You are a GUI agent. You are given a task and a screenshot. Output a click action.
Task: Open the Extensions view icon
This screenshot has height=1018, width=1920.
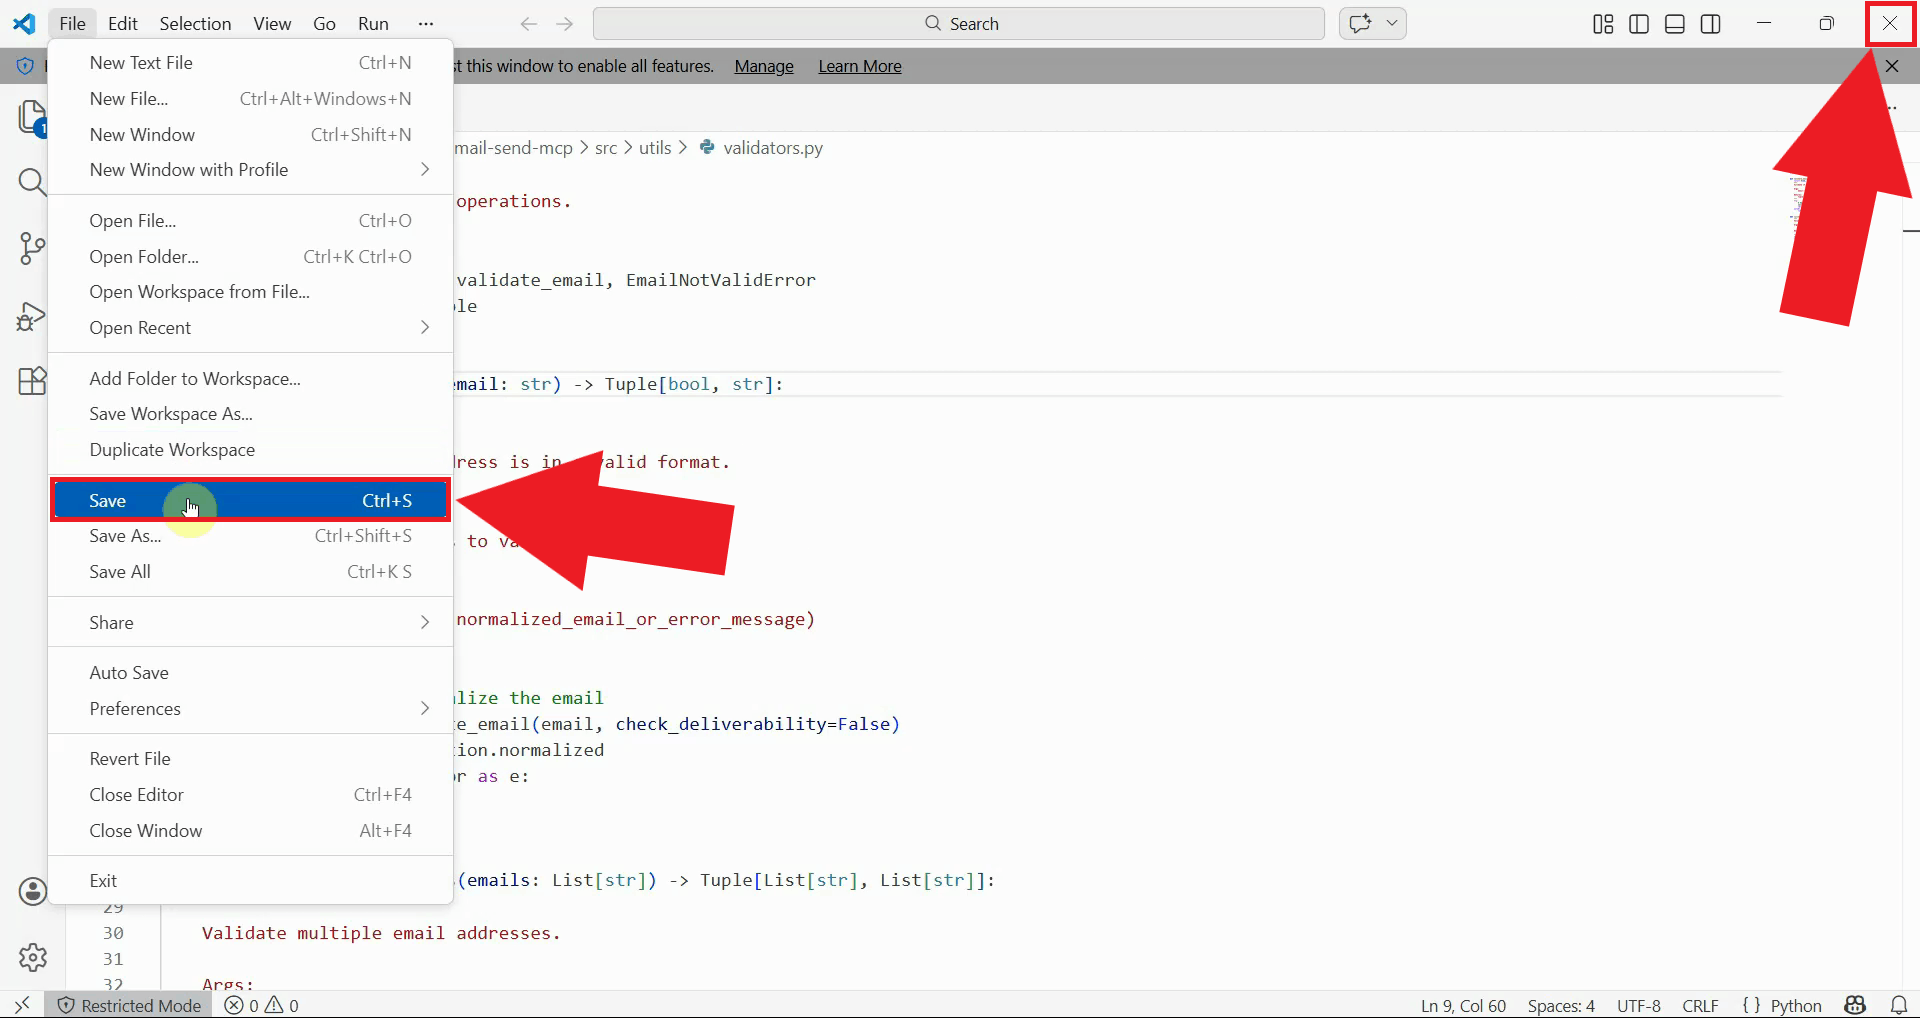point(32,381)
